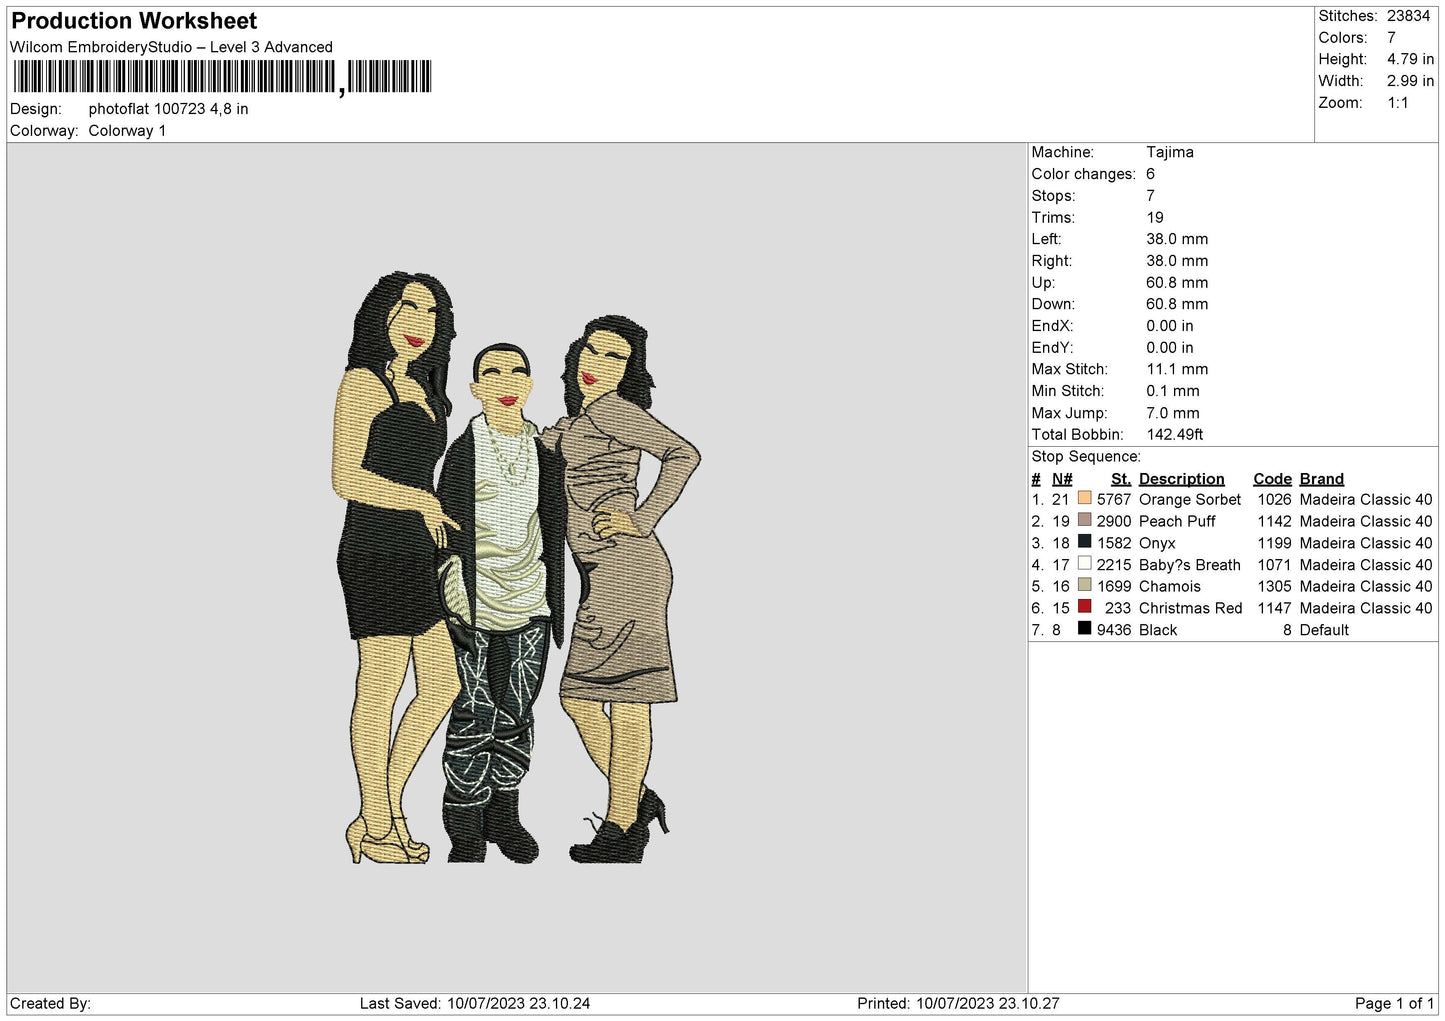1445x1021 pixels.
Task: Click the 'Chamois' description text
Action: tap(1169, 587)
